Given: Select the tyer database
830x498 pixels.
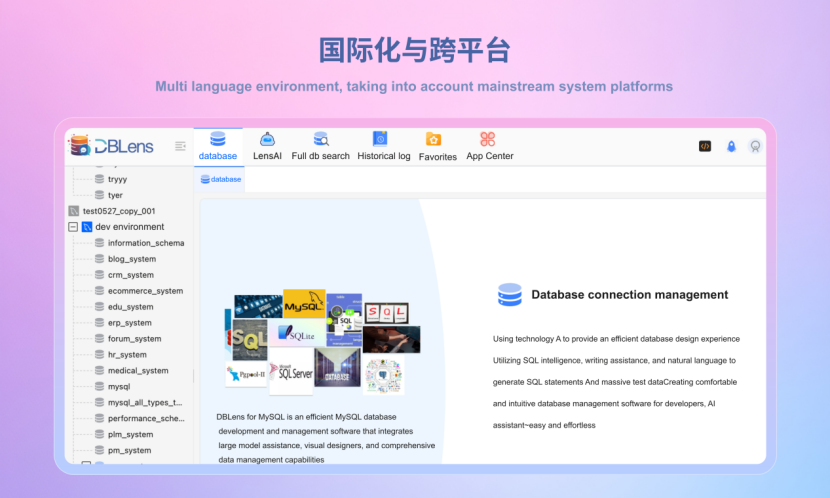Looking at the screenshot, I should click(x=115, y=195).
